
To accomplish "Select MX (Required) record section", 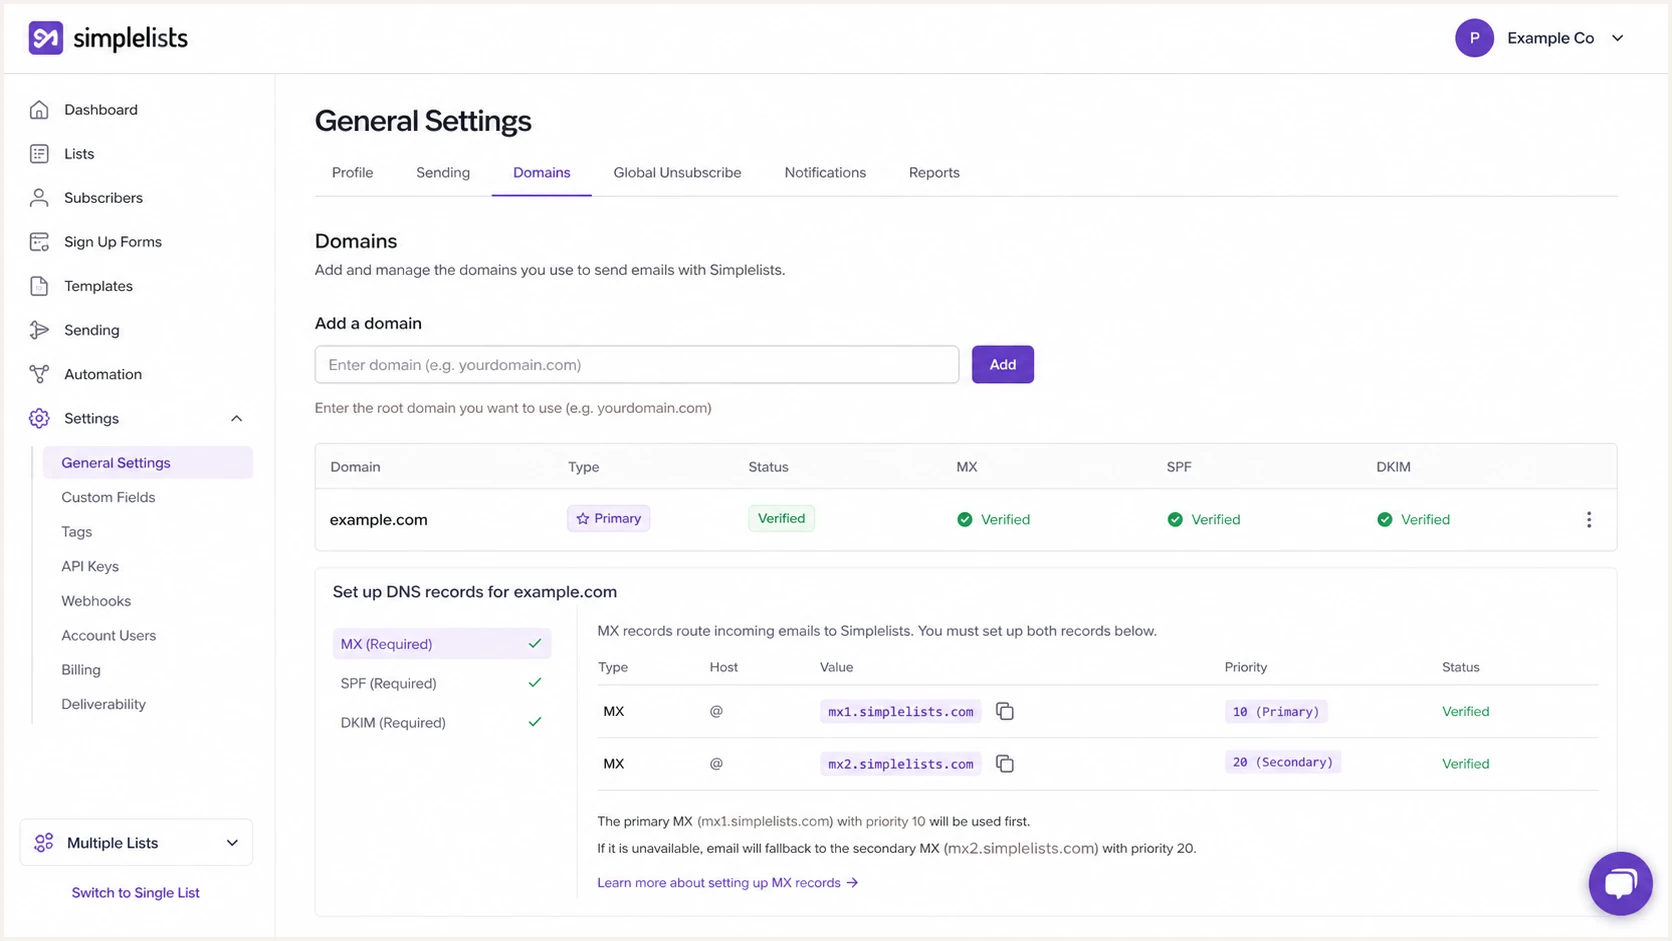I will click(441, 644).
